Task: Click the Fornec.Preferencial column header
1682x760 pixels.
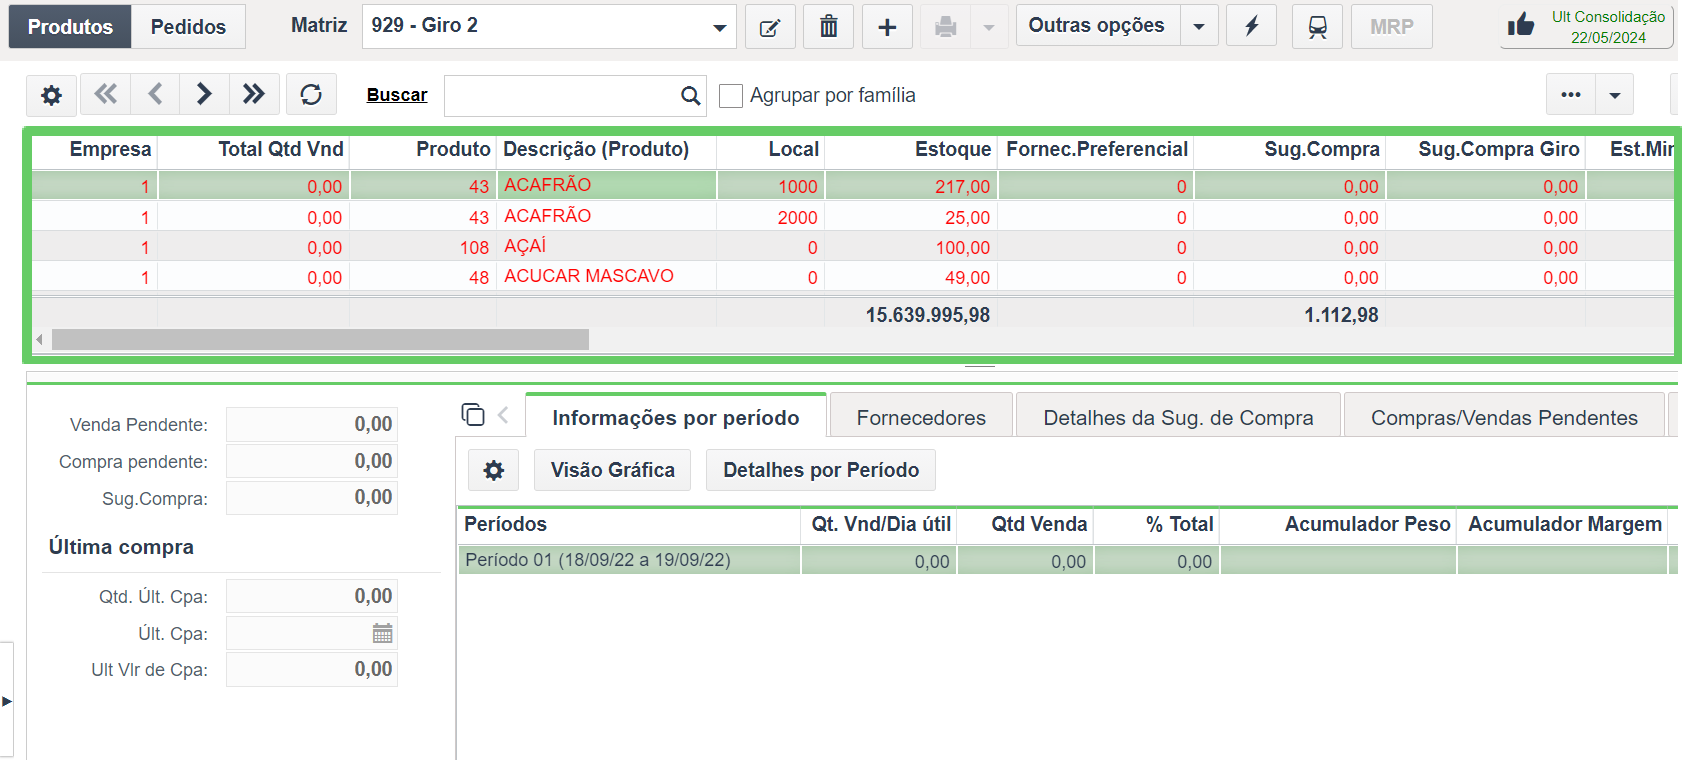Action: [x=1097, y=149]
